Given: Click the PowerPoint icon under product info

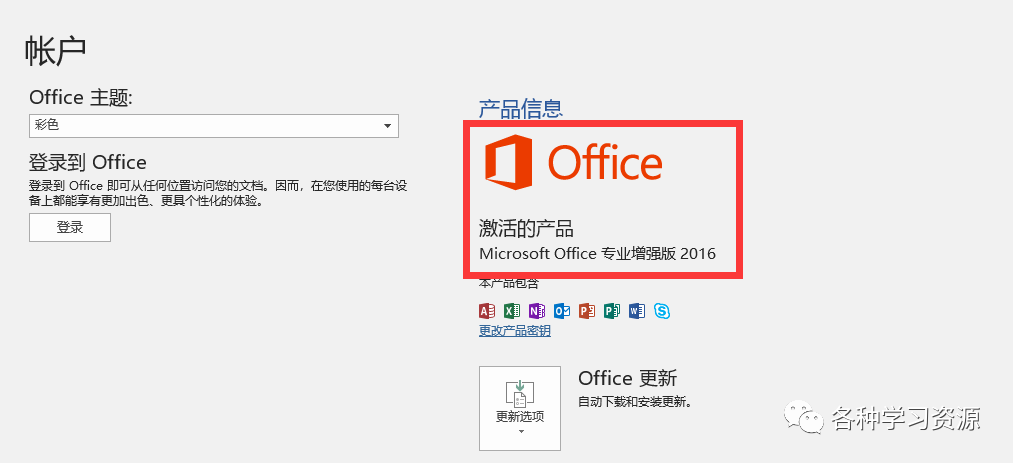Looking at the screenshot, I should 587,311.
